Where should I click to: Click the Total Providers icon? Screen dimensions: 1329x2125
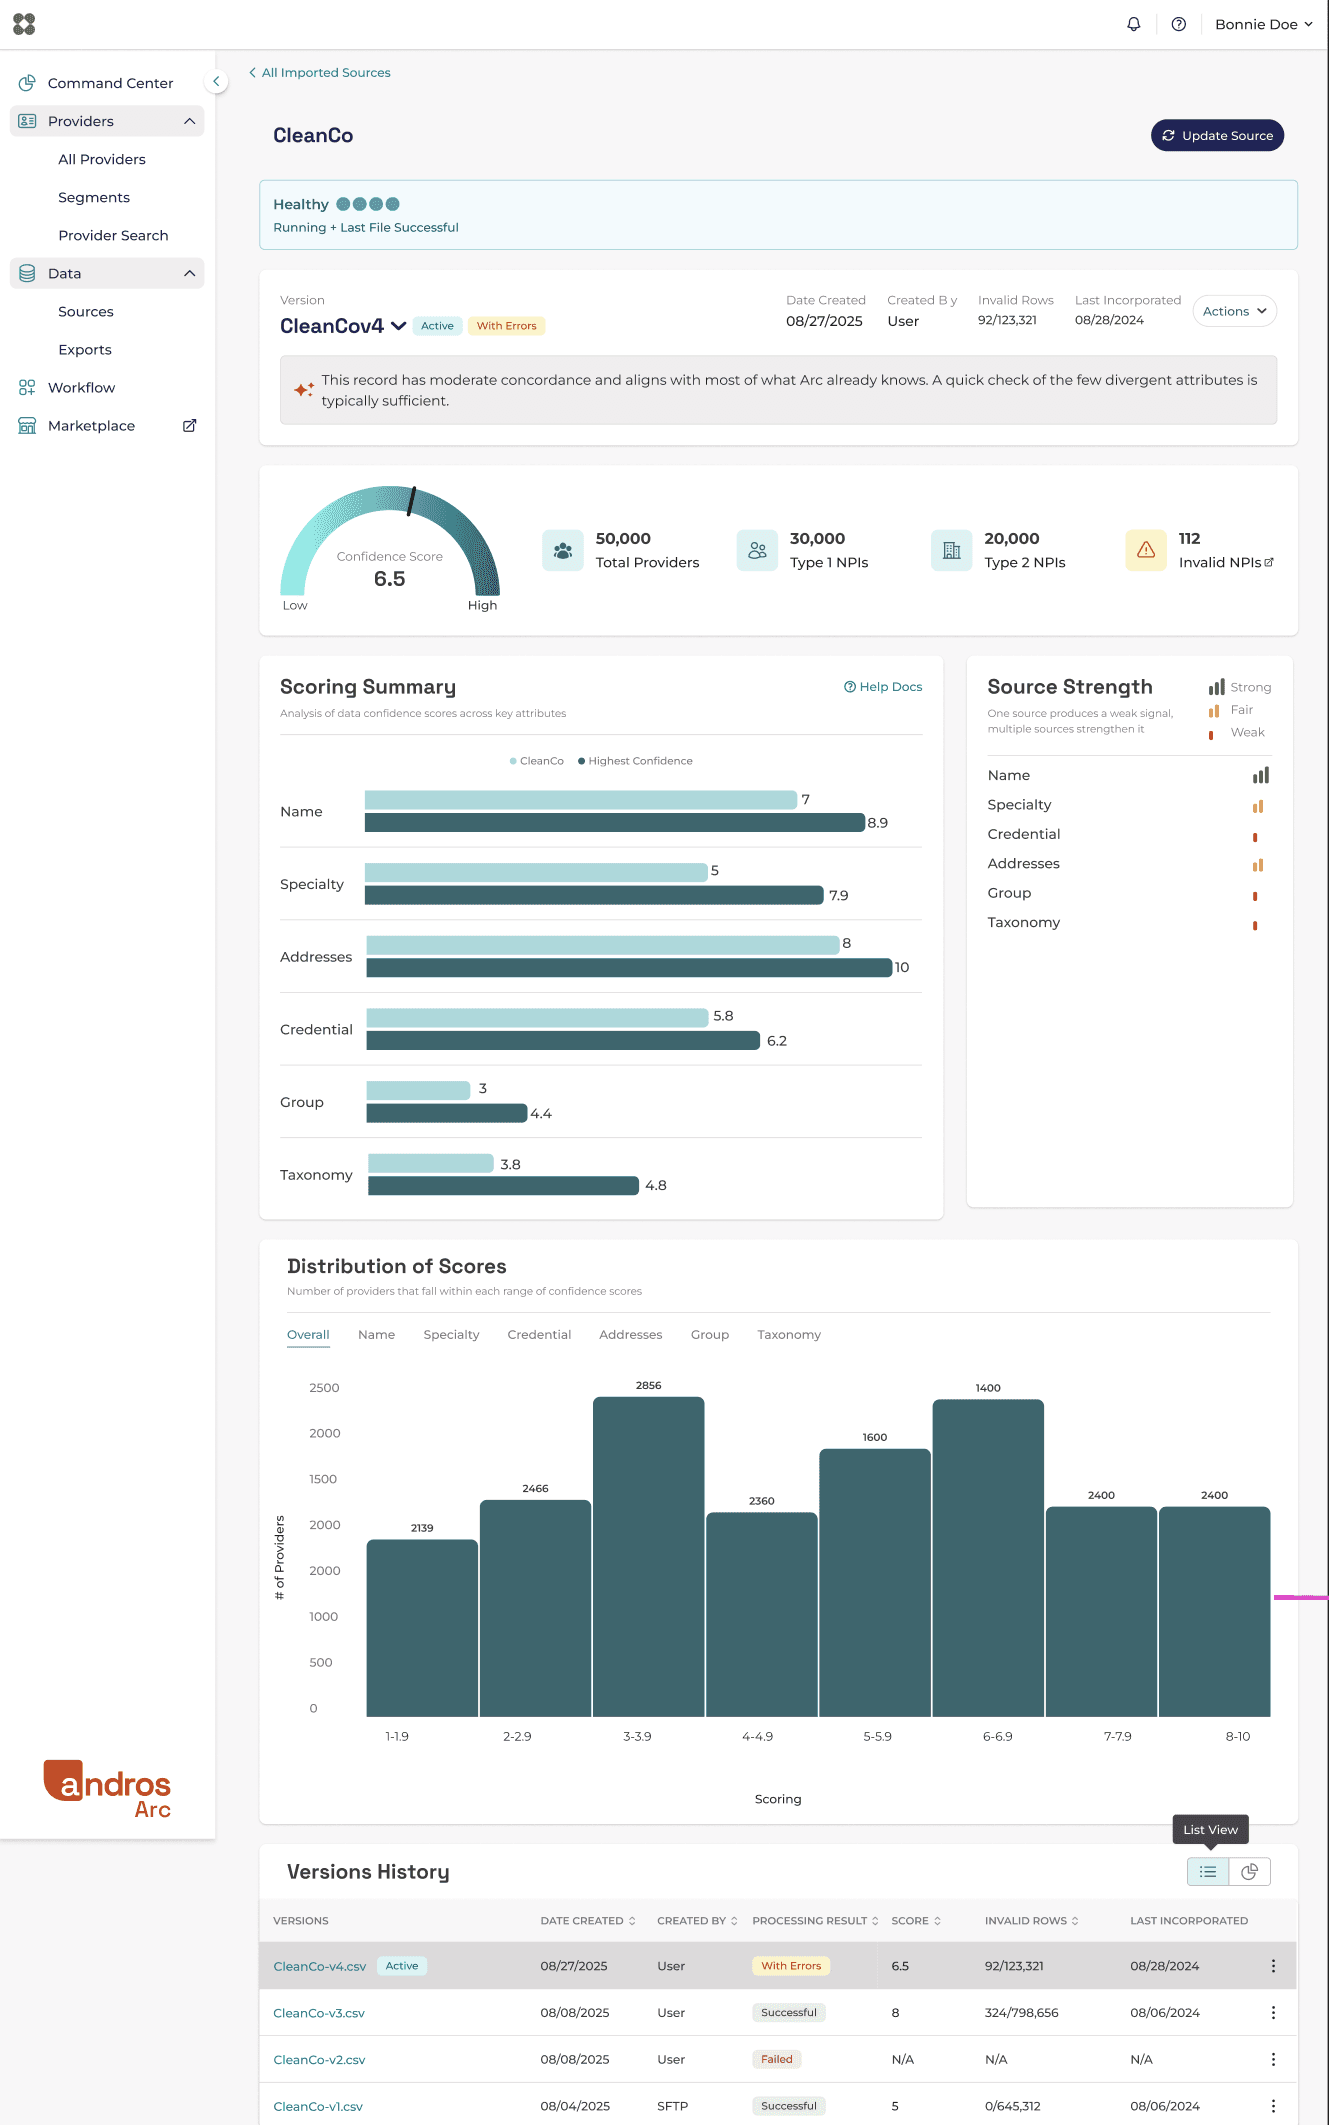pyautogui.click(x=563, y=550)
